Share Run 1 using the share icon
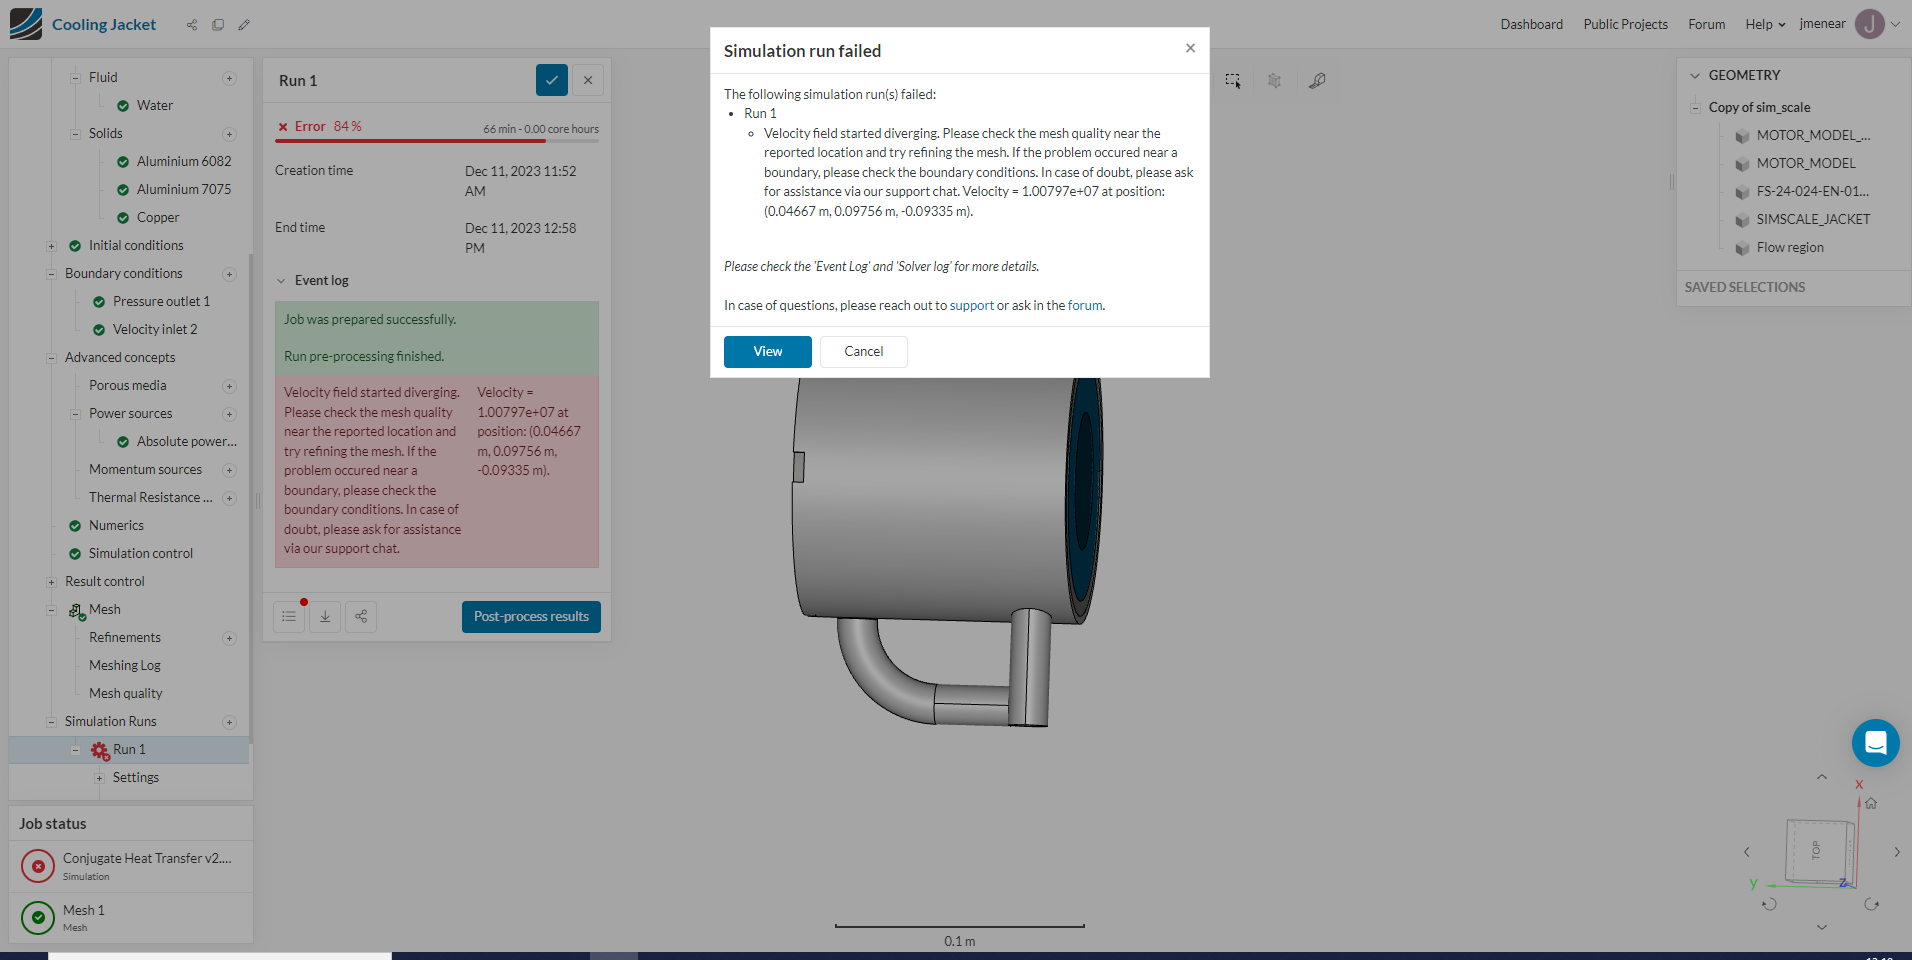The image size is (1912, 960). point(361,617)
